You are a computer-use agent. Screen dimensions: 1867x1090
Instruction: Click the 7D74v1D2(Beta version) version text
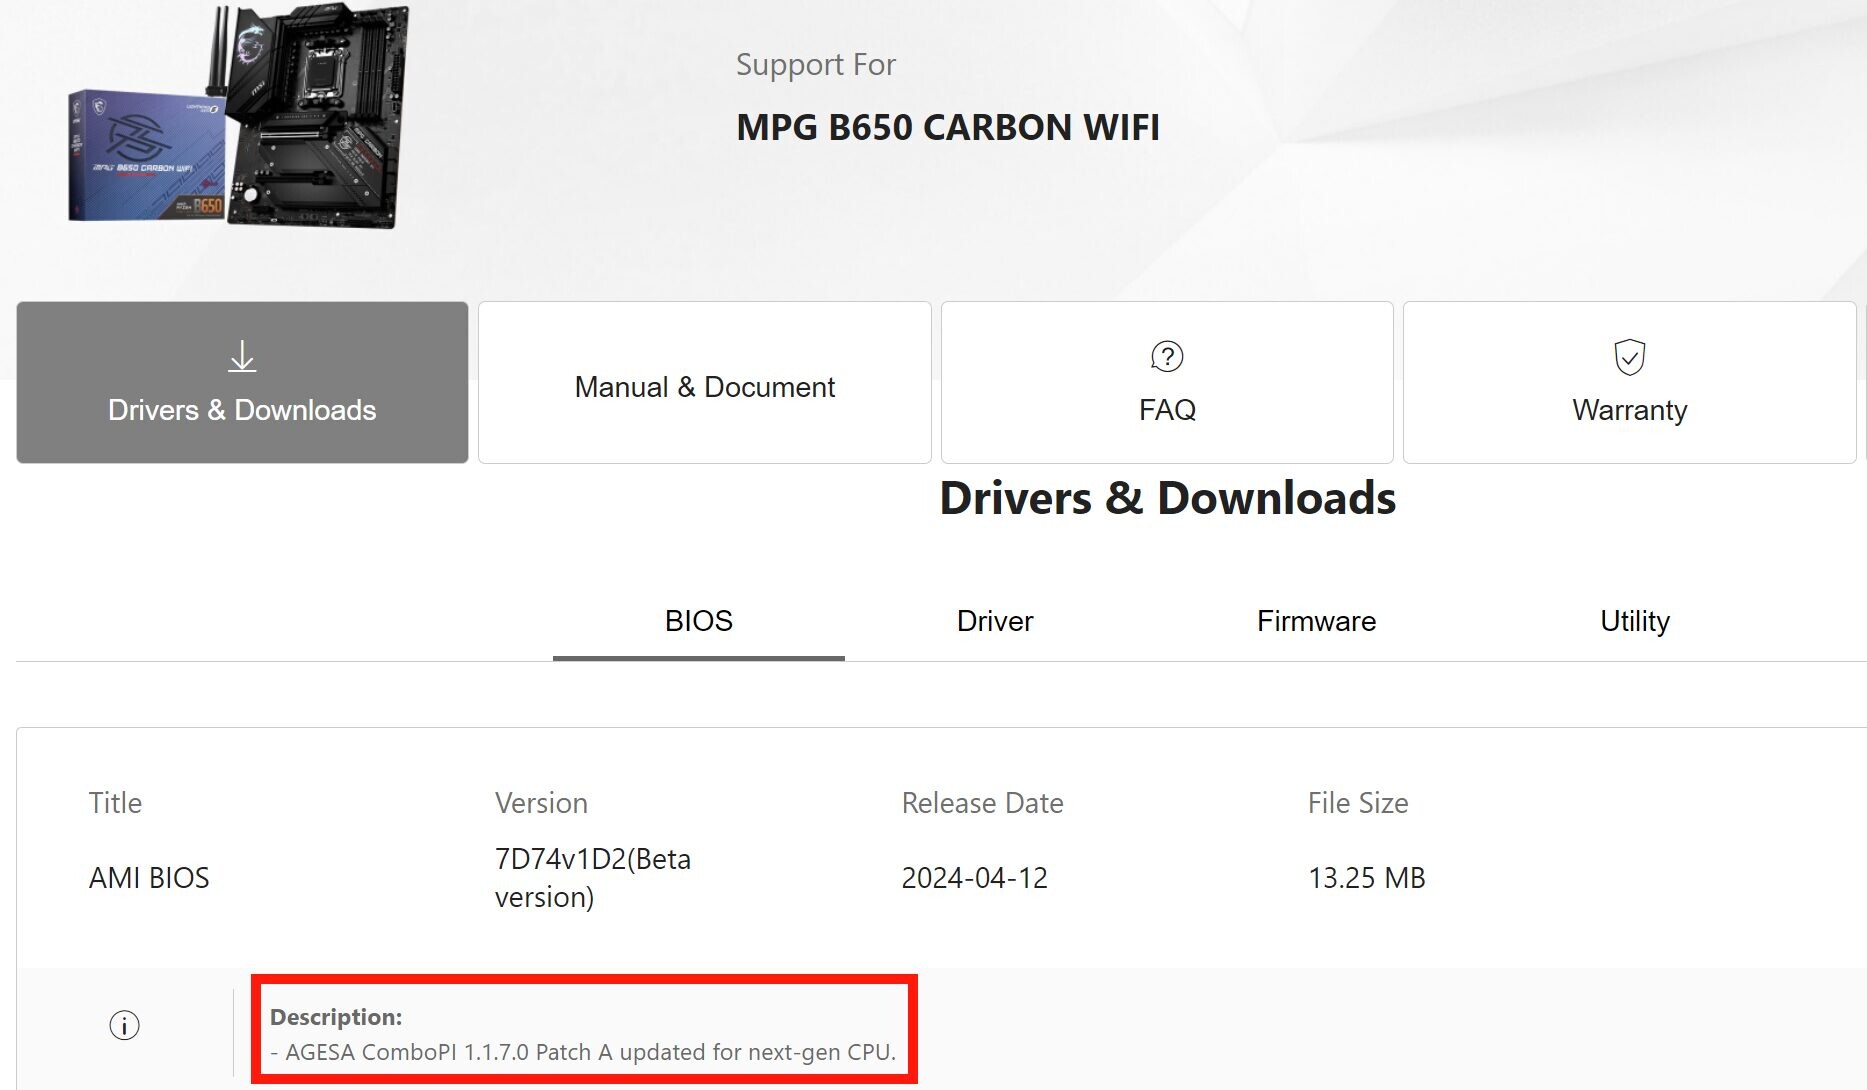coord(593,878)
